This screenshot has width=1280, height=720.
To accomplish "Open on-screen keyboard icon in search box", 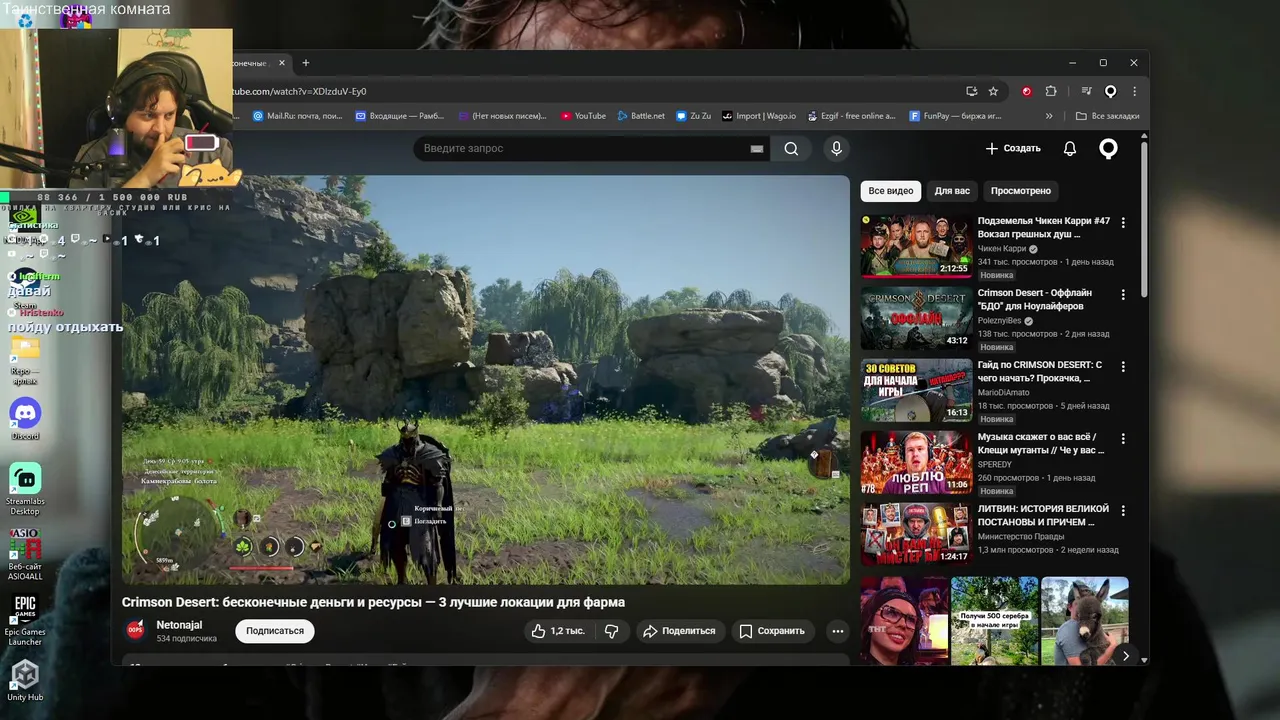I will click(757, 149).
